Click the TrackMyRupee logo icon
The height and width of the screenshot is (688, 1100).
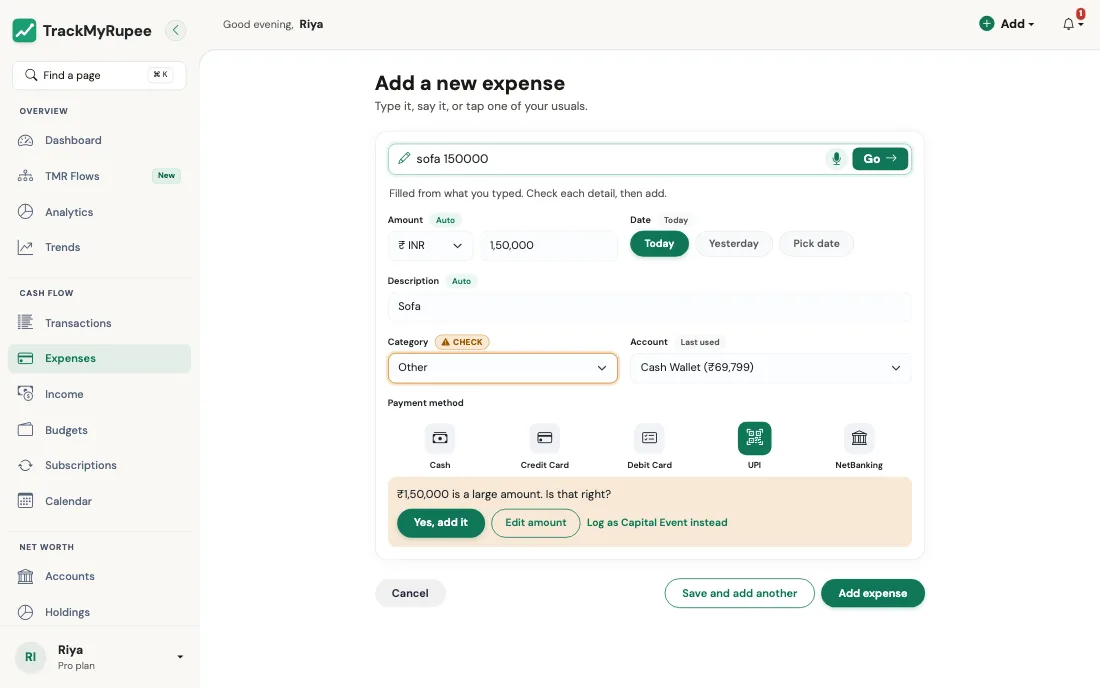[x=25, y=30]
